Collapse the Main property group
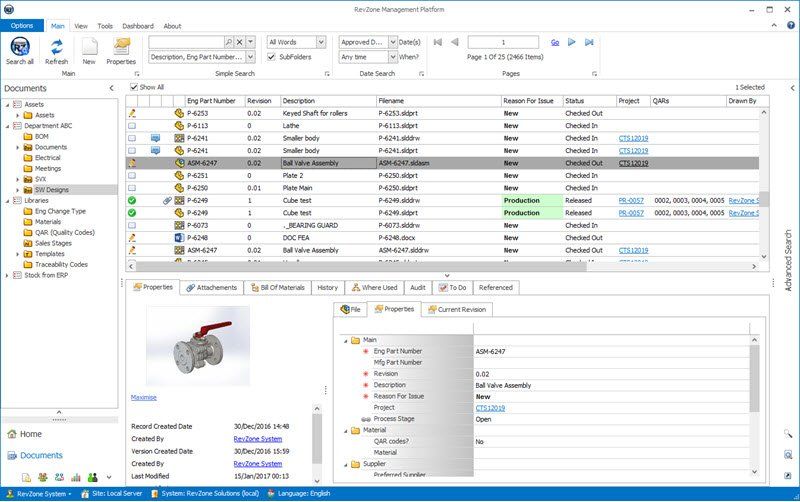800x502 pixels. [345, 340]
